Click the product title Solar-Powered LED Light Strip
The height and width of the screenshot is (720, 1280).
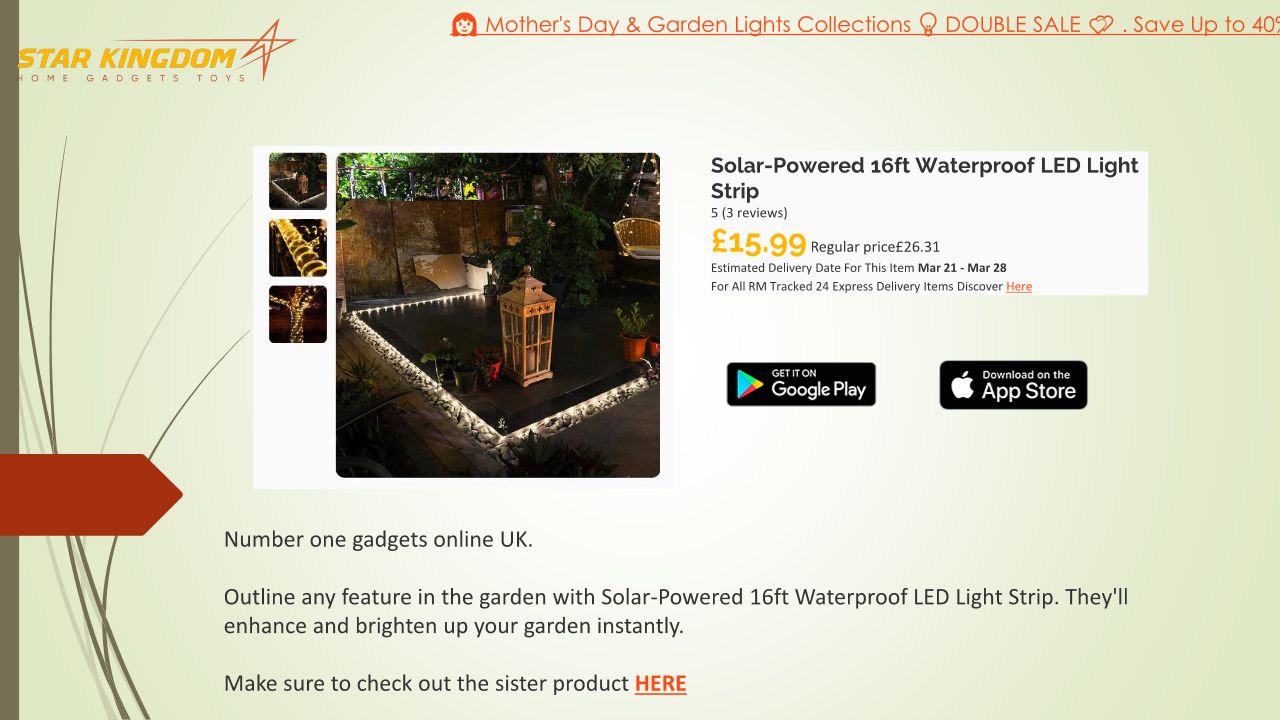coord(925,178)
